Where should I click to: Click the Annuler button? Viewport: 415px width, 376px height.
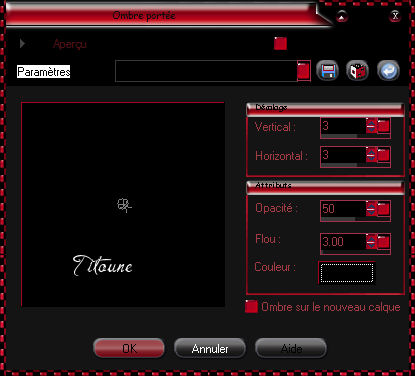[x=210, y=348]
